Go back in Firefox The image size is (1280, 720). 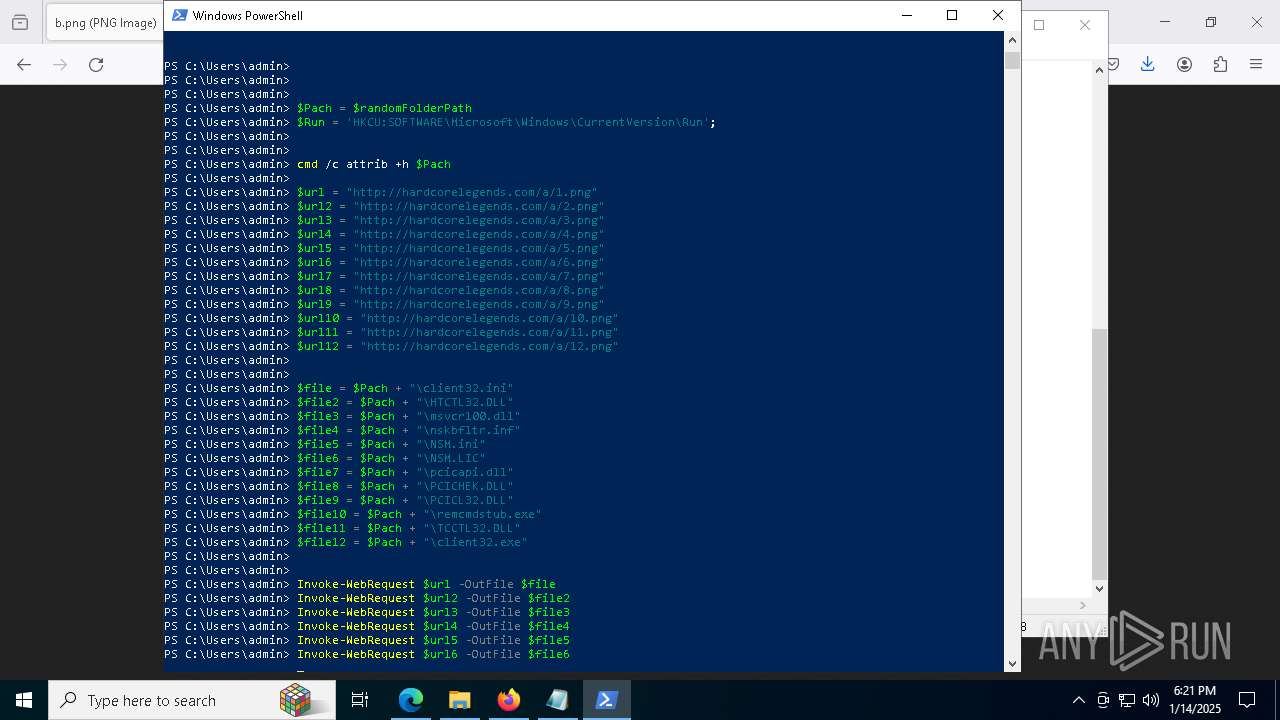(24, 64)
